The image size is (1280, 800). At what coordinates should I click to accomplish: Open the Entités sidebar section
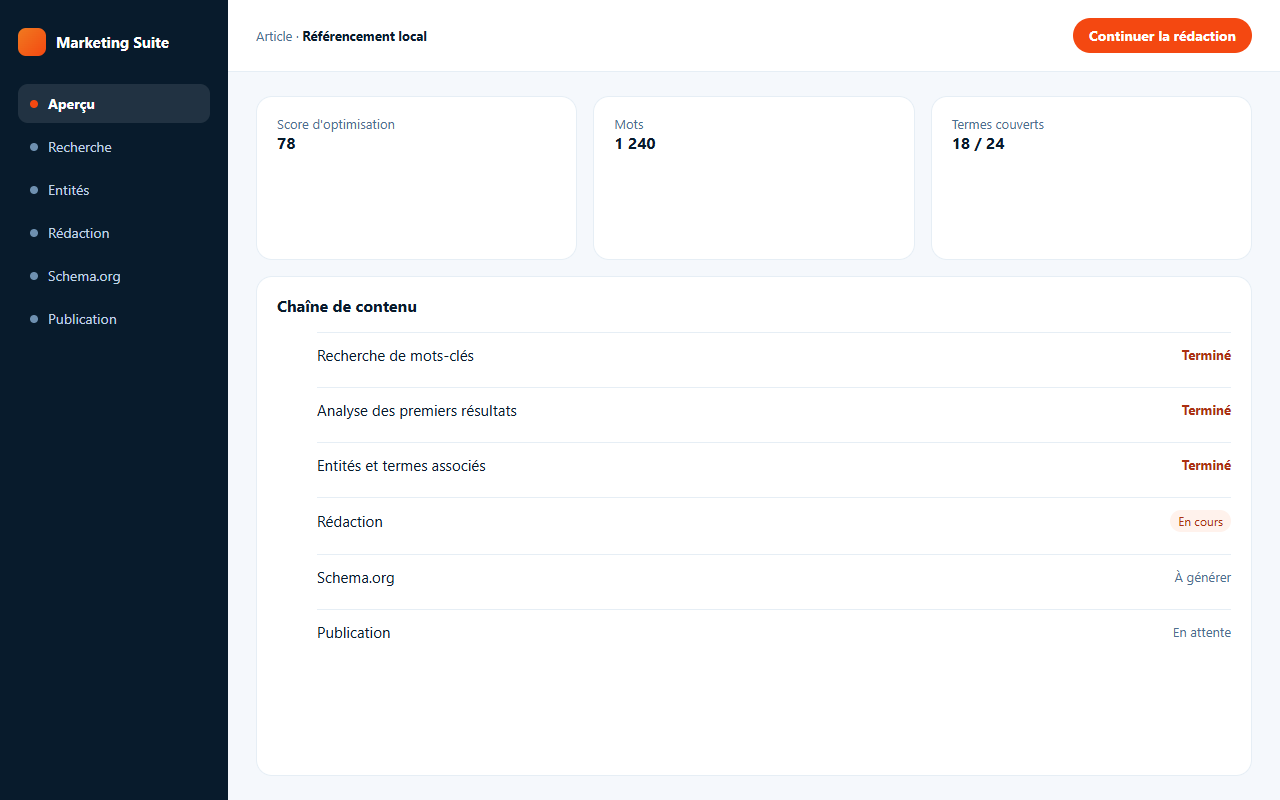(x=114, y=190)
